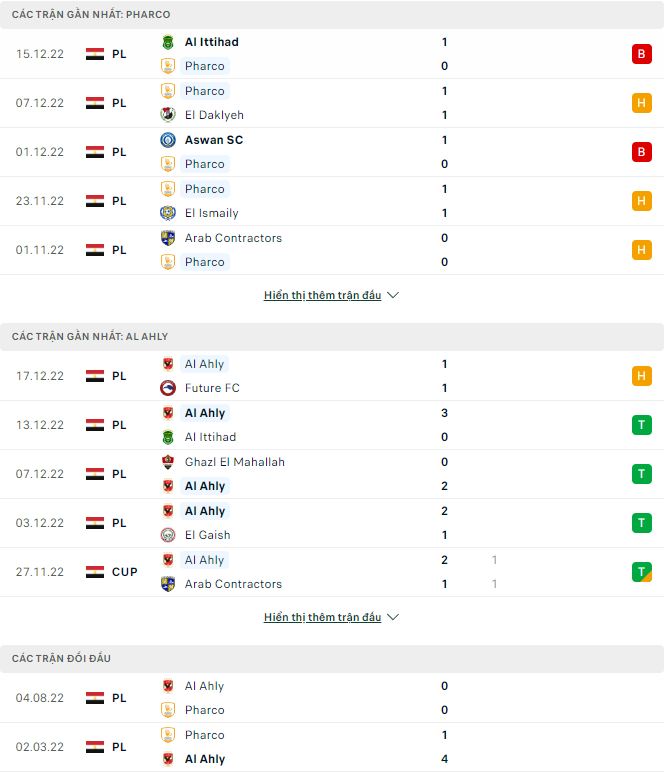Click the red B badge, Al Ittihad match
The height and width of the screenshot is (773, 671).
641,54
